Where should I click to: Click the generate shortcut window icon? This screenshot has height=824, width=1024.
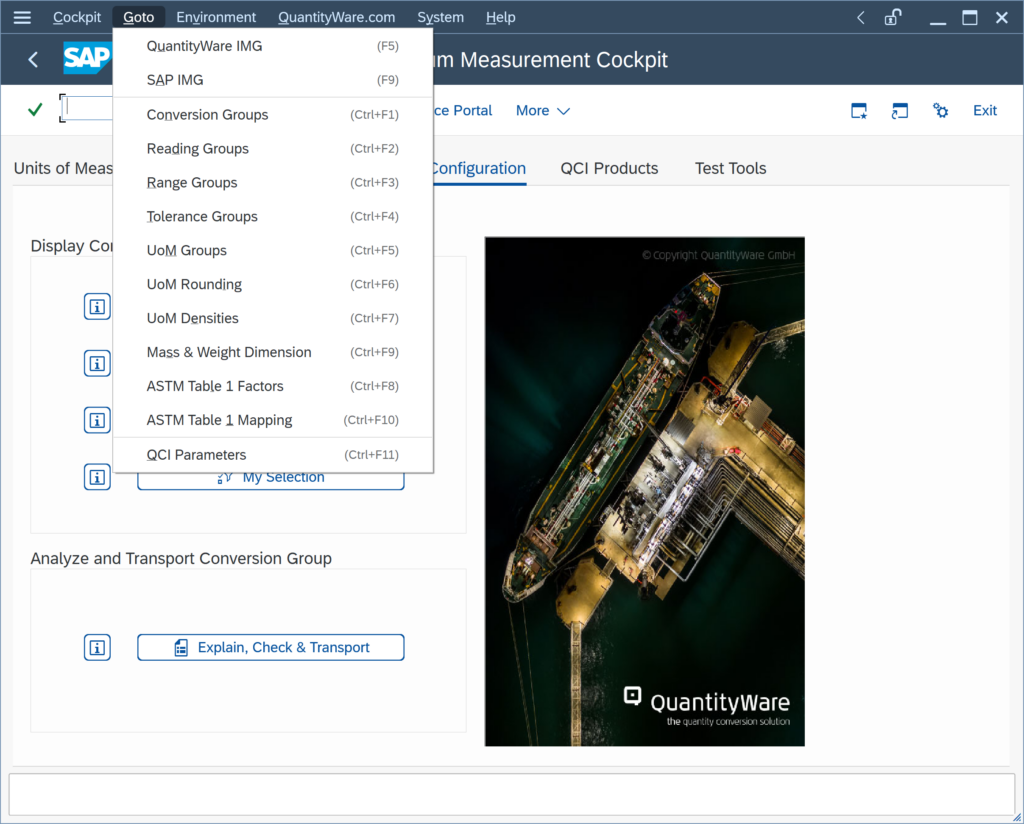pyautogui.click(x=899, y=110)
